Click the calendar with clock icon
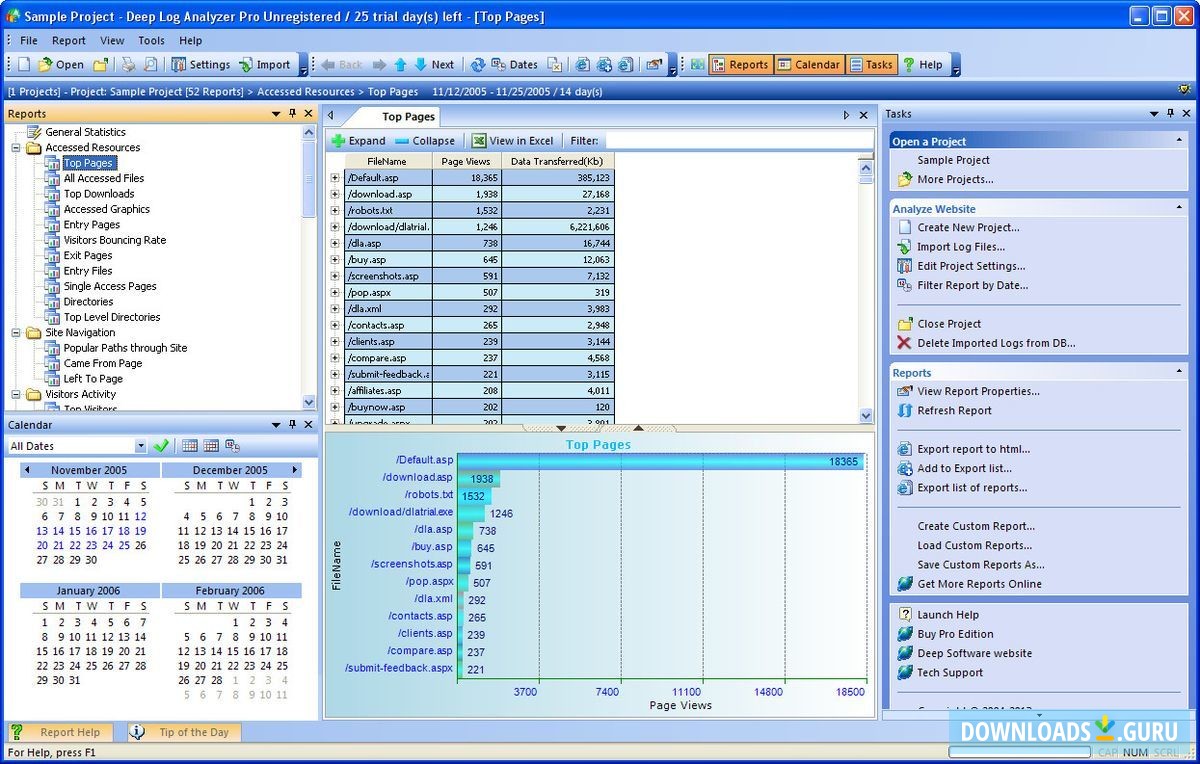The height and width of the screenshot is (764, 1200). click(x=233, y=446)
